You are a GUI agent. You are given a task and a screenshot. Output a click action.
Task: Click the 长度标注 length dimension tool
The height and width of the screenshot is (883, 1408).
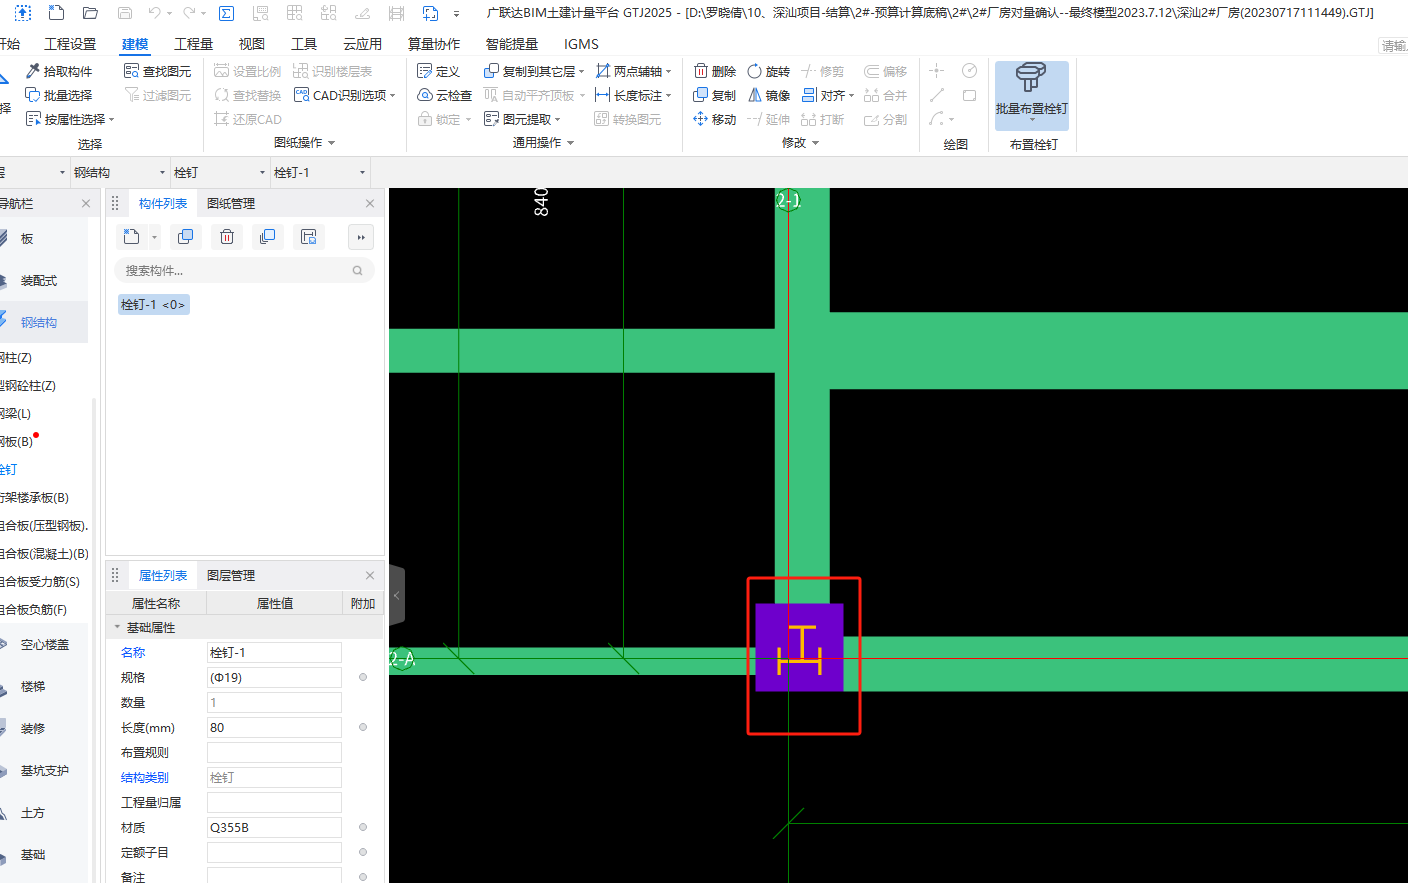(633, 95)
